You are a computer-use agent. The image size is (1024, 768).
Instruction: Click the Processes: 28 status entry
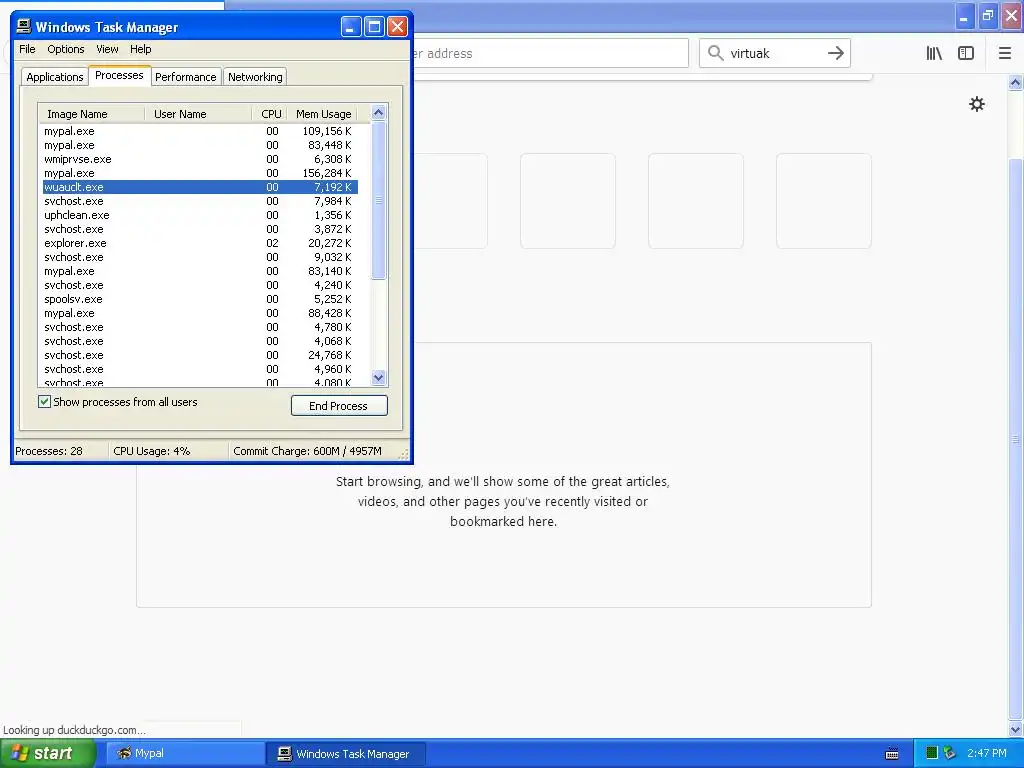[61, 451]
